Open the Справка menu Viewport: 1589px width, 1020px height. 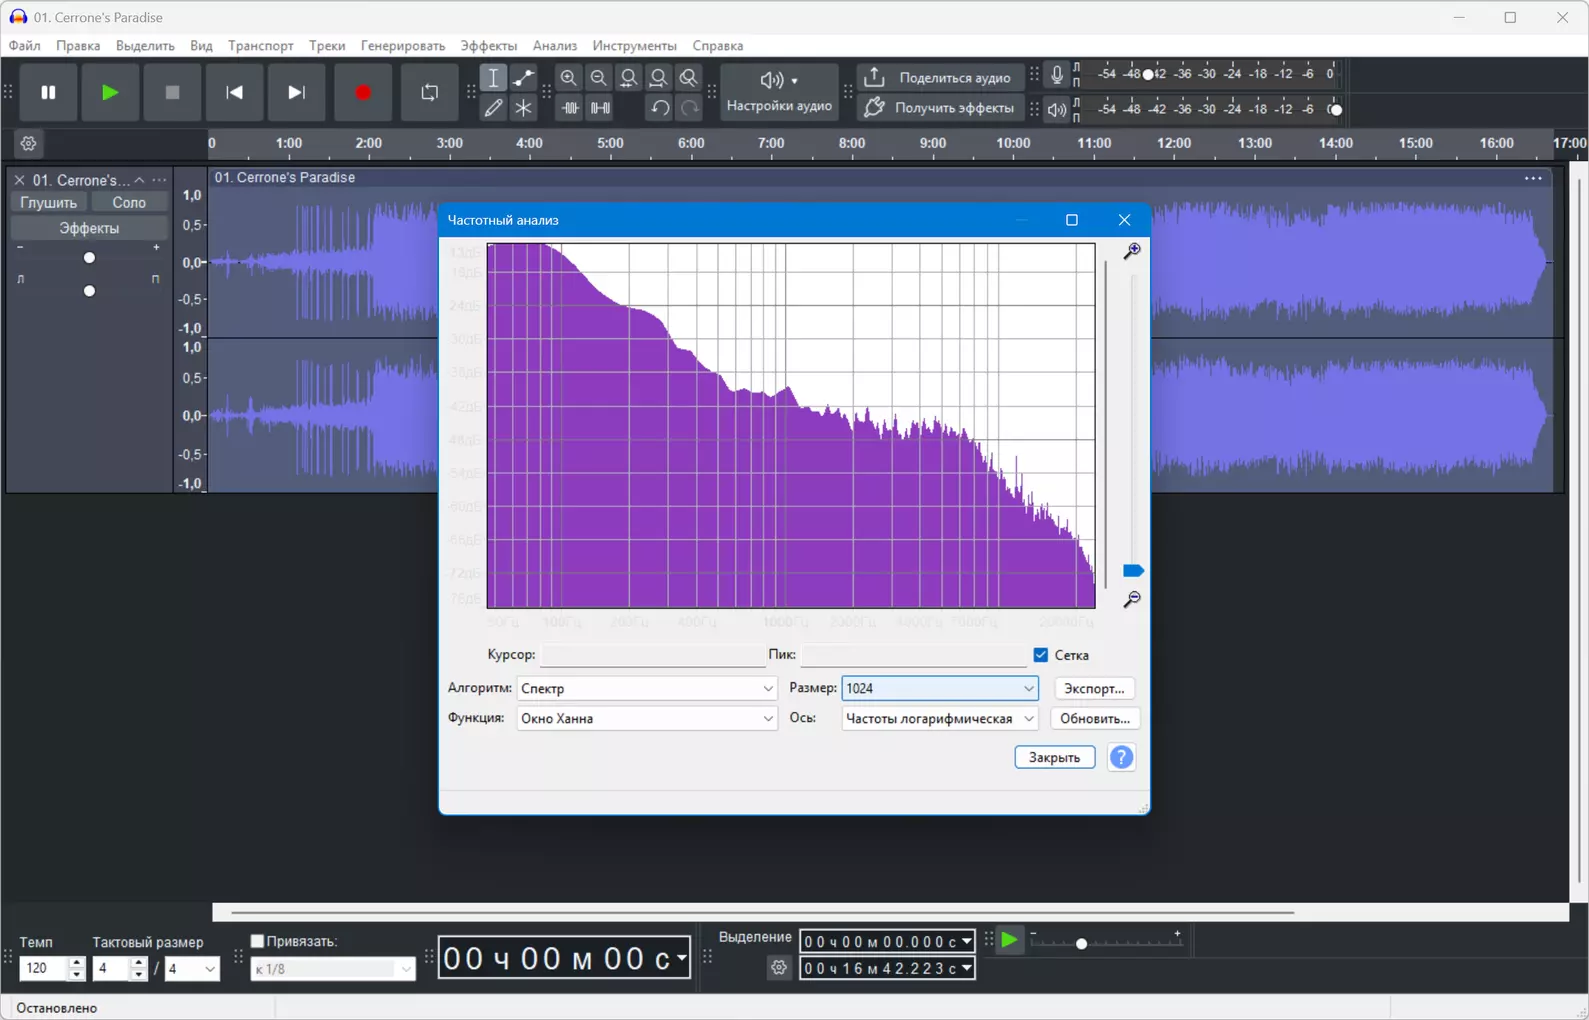pos(718,45)
